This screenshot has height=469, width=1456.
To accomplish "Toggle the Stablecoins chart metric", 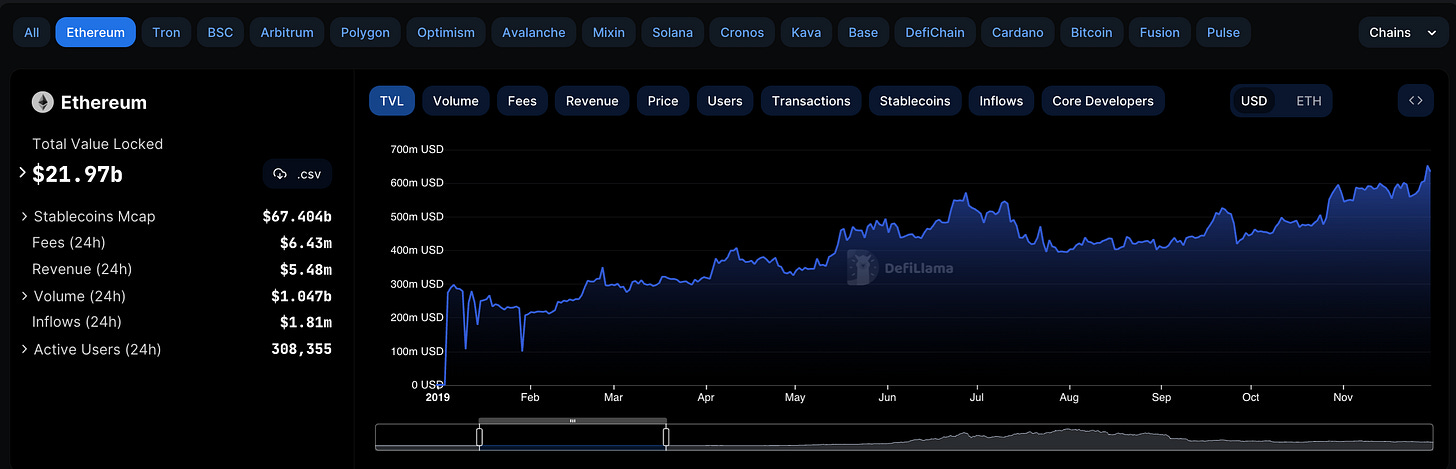I will (916, 100).
